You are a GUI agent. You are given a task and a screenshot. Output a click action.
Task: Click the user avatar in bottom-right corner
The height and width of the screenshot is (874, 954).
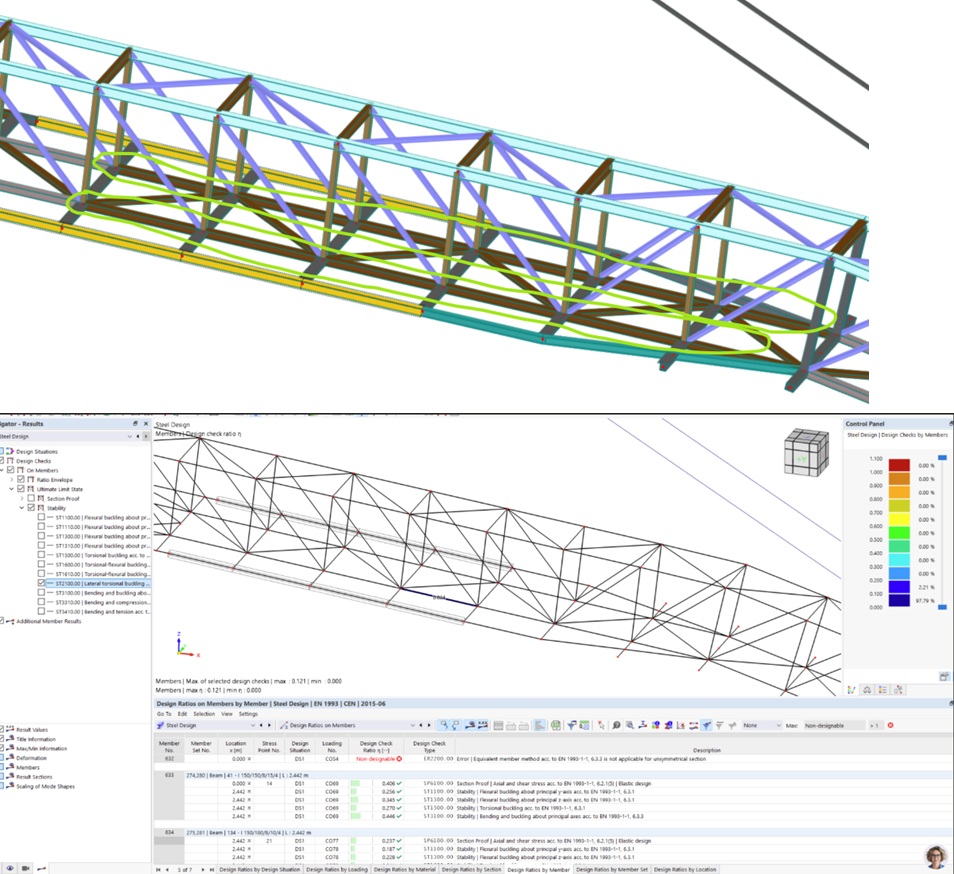(936, 856)
